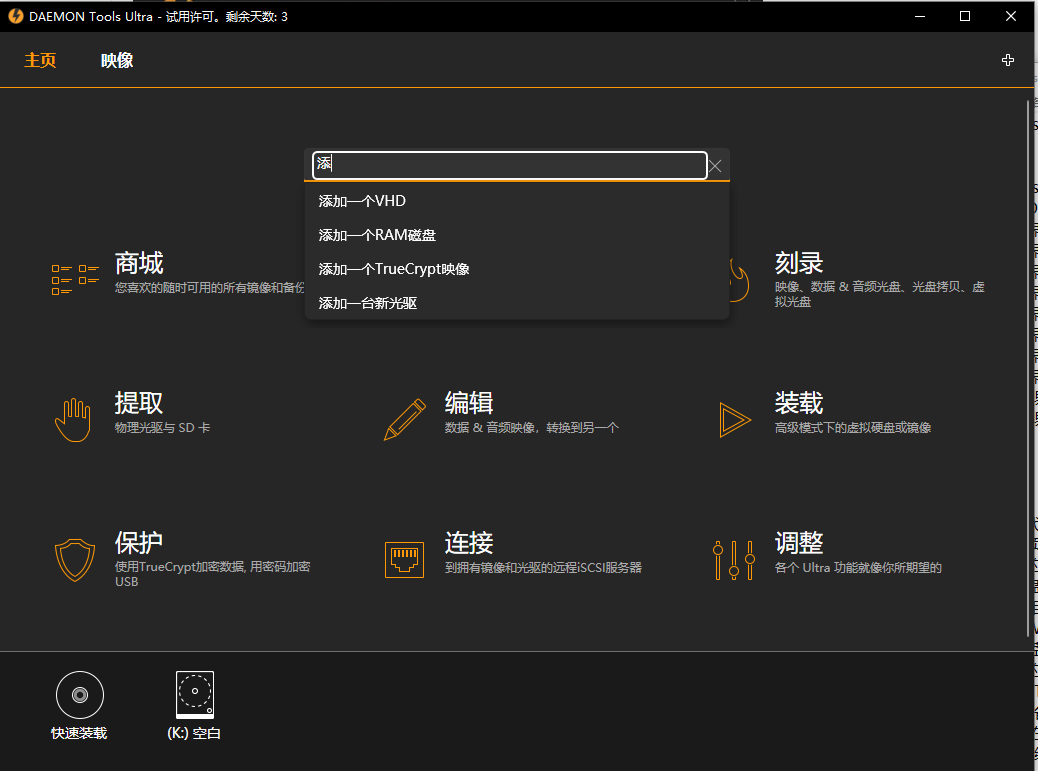Open the 主页 tab
Viewport: 1038px width, 771px height.
(x=40, y=60)
